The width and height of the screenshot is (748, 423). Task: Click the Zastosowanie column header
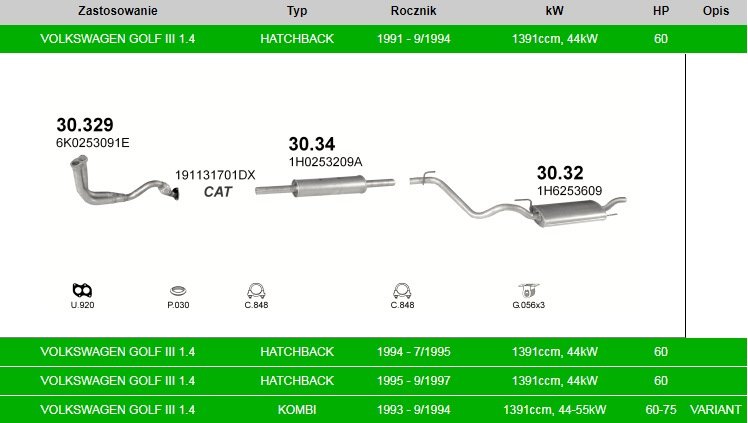pos(118,11)
